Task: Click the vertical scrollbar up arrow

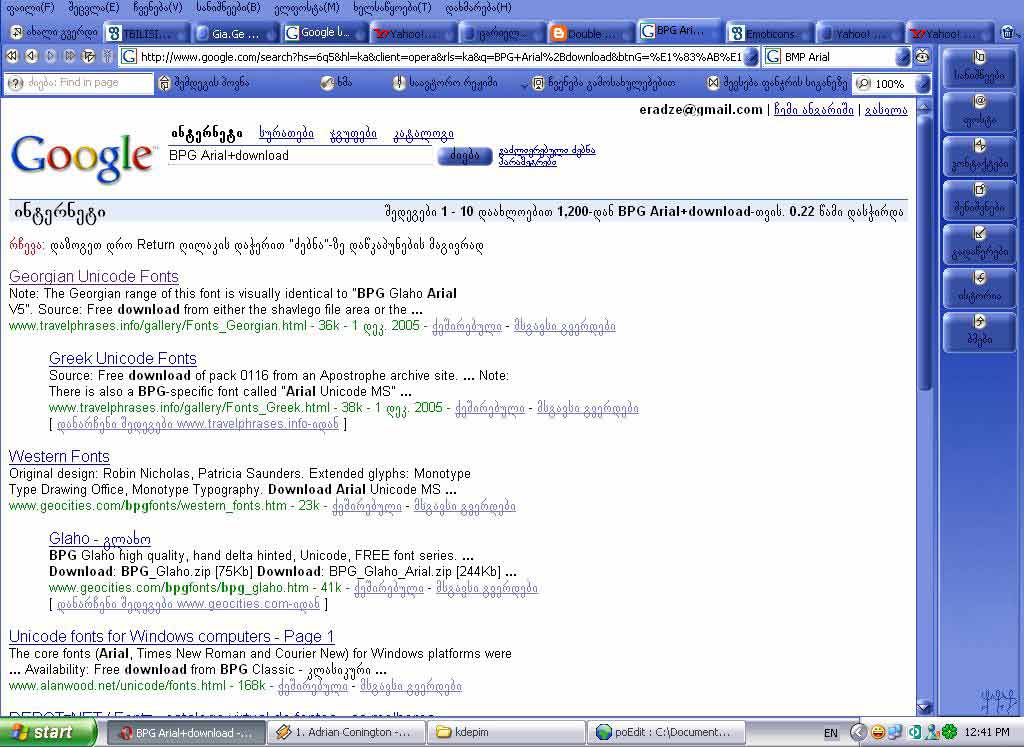Action: (x=923, y=107)
